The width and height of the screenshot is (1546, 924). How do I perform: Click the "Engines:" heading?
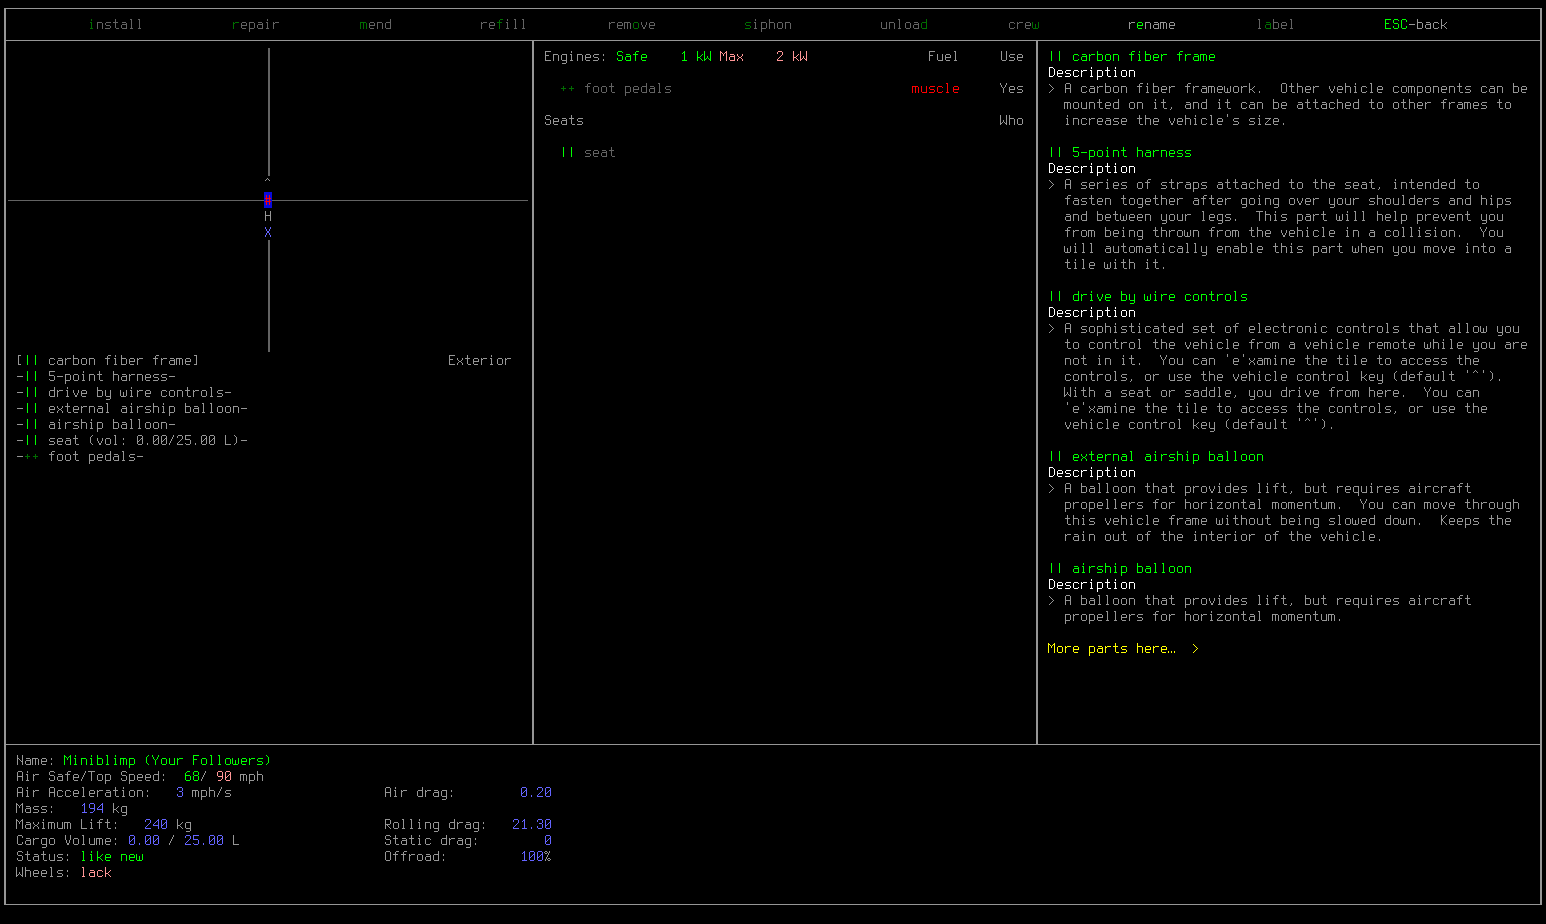575,57
